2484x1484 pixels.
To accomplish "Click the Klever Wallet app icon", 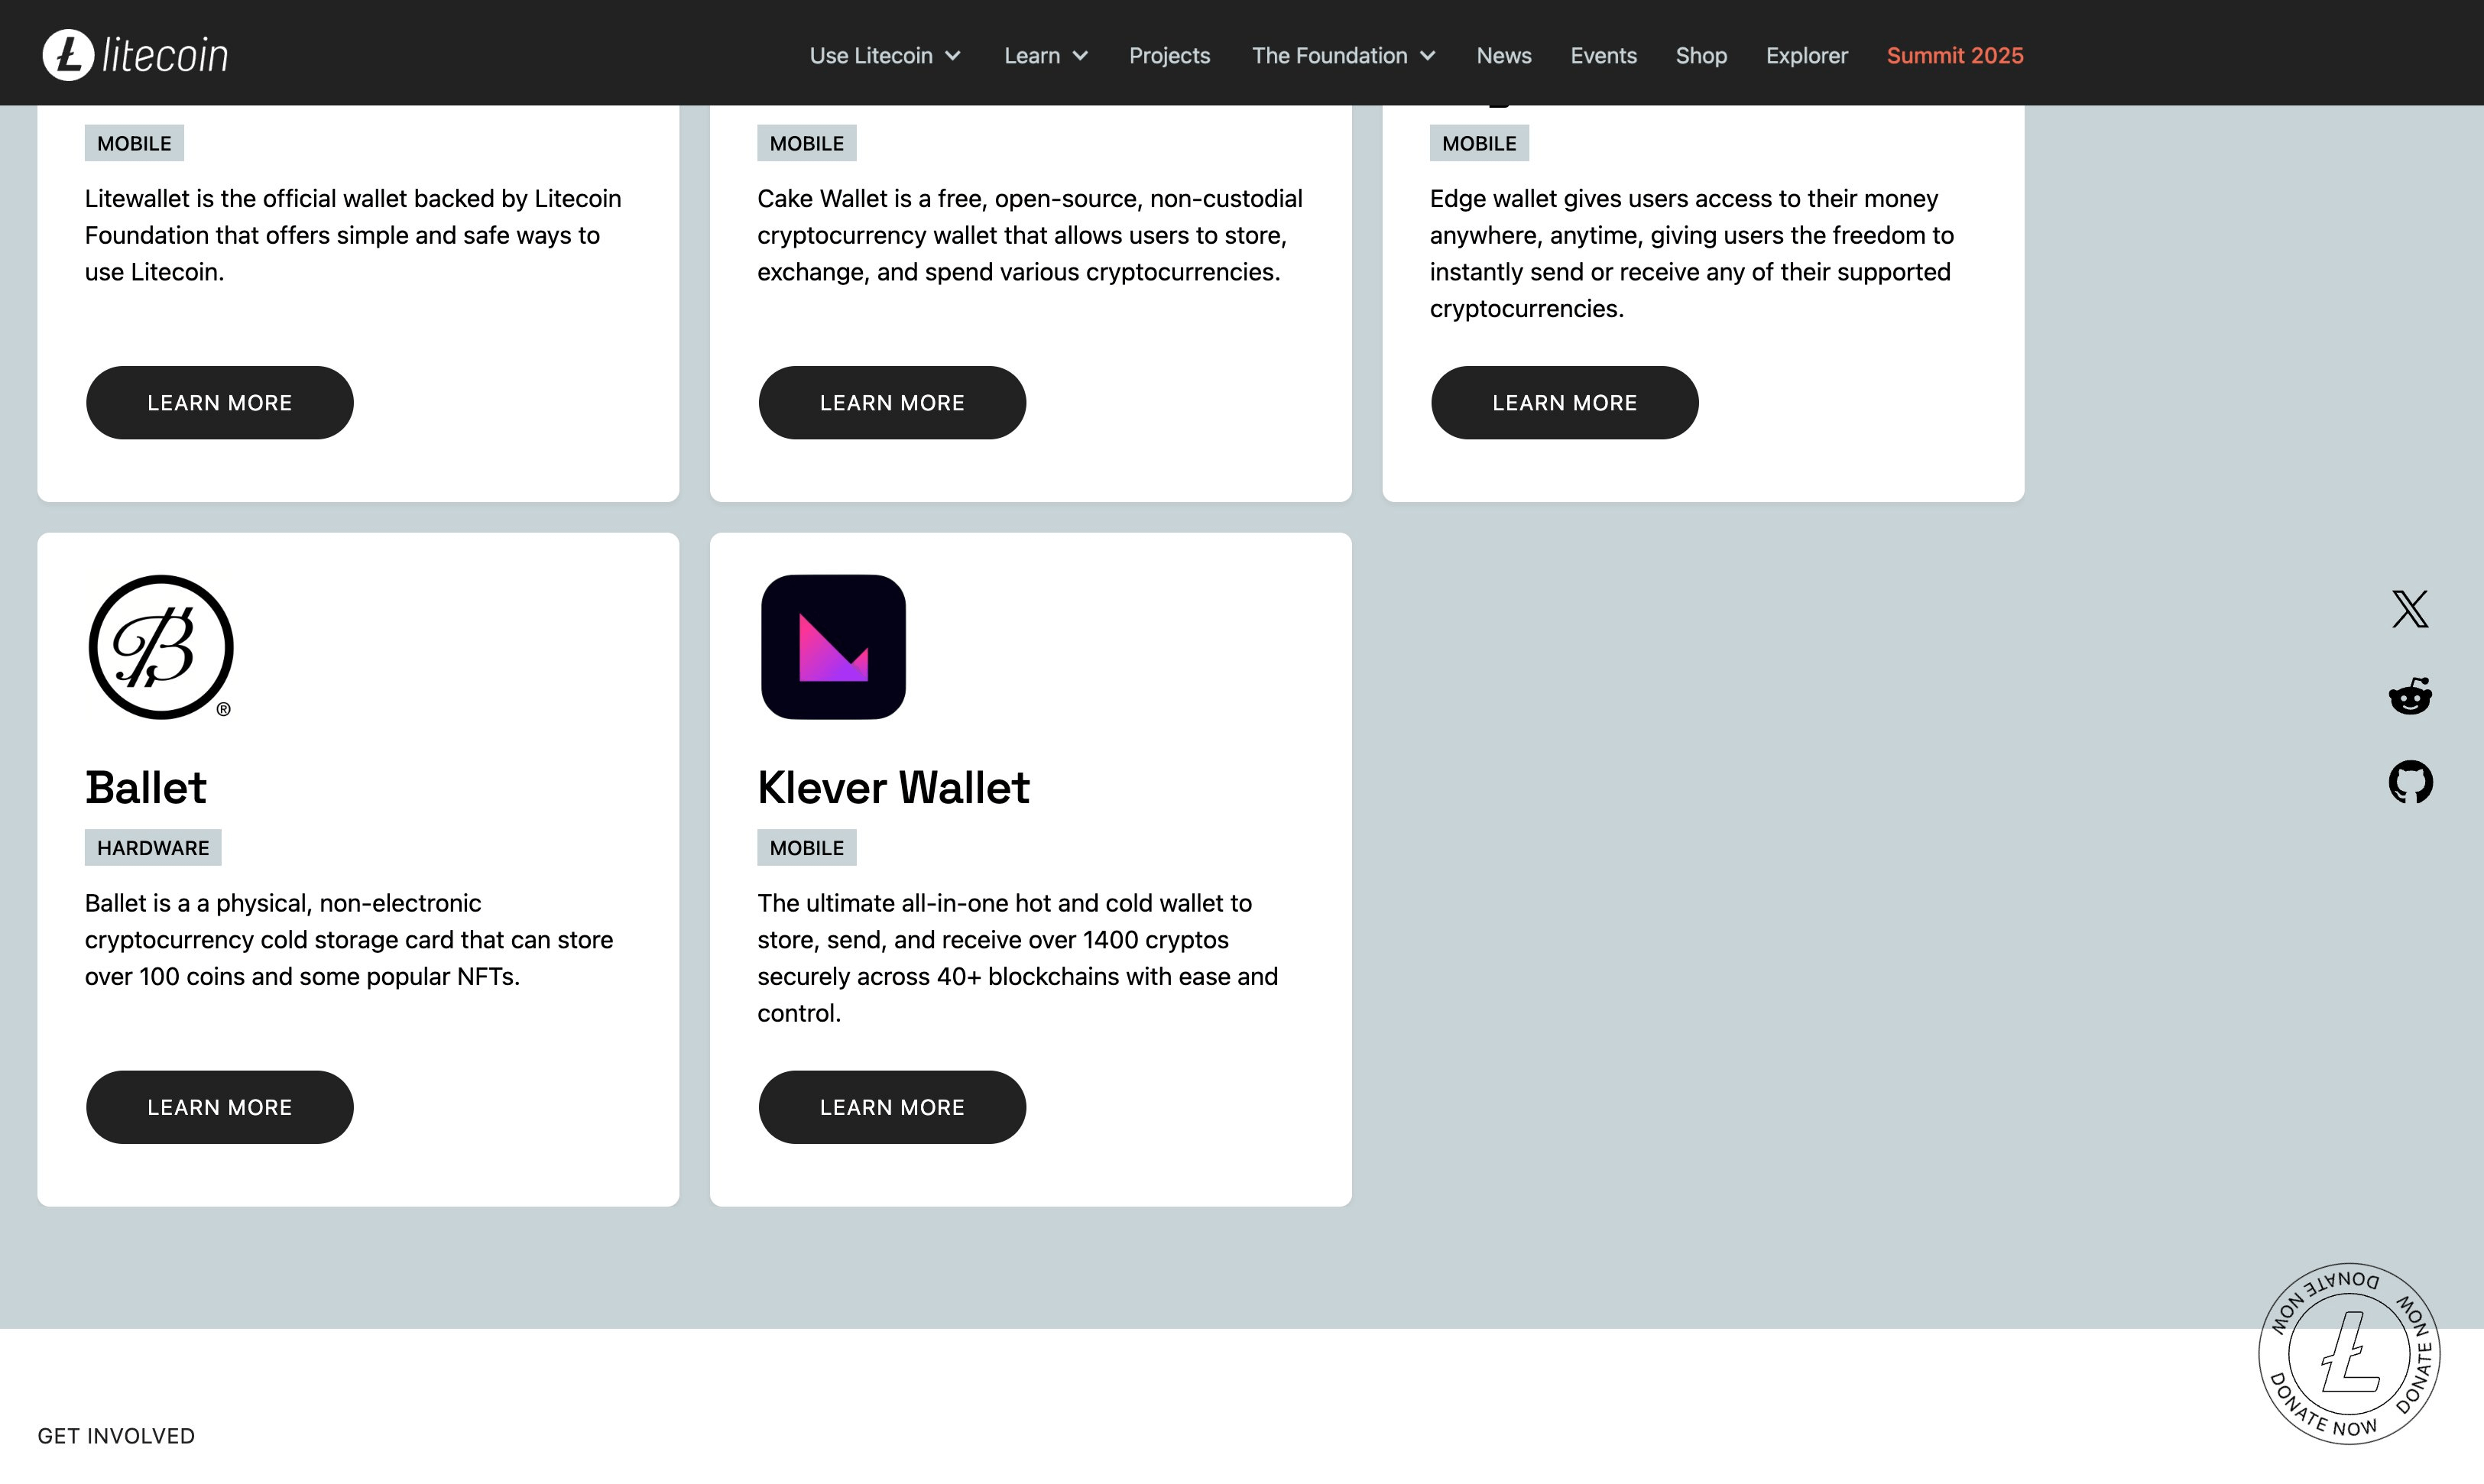I will point(833,647).
